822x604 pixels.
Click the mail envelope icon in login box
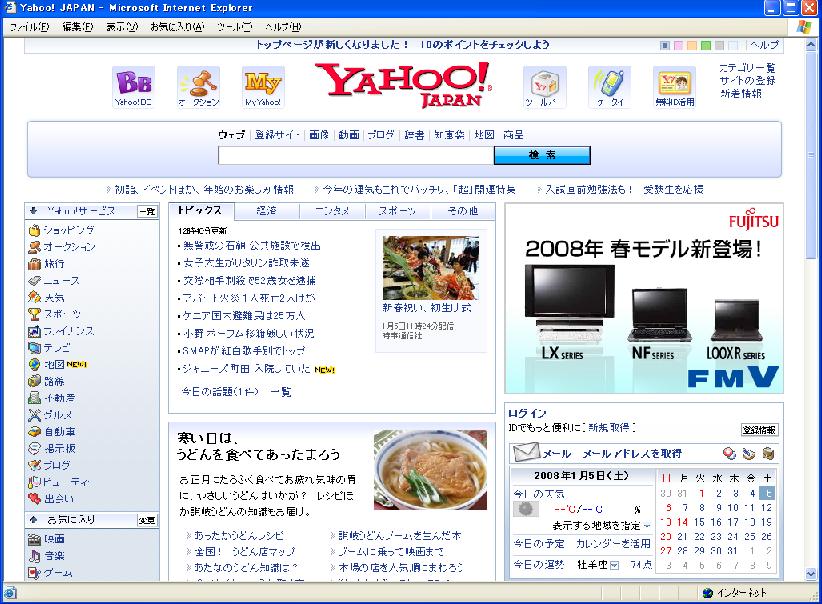click(526, 452)
